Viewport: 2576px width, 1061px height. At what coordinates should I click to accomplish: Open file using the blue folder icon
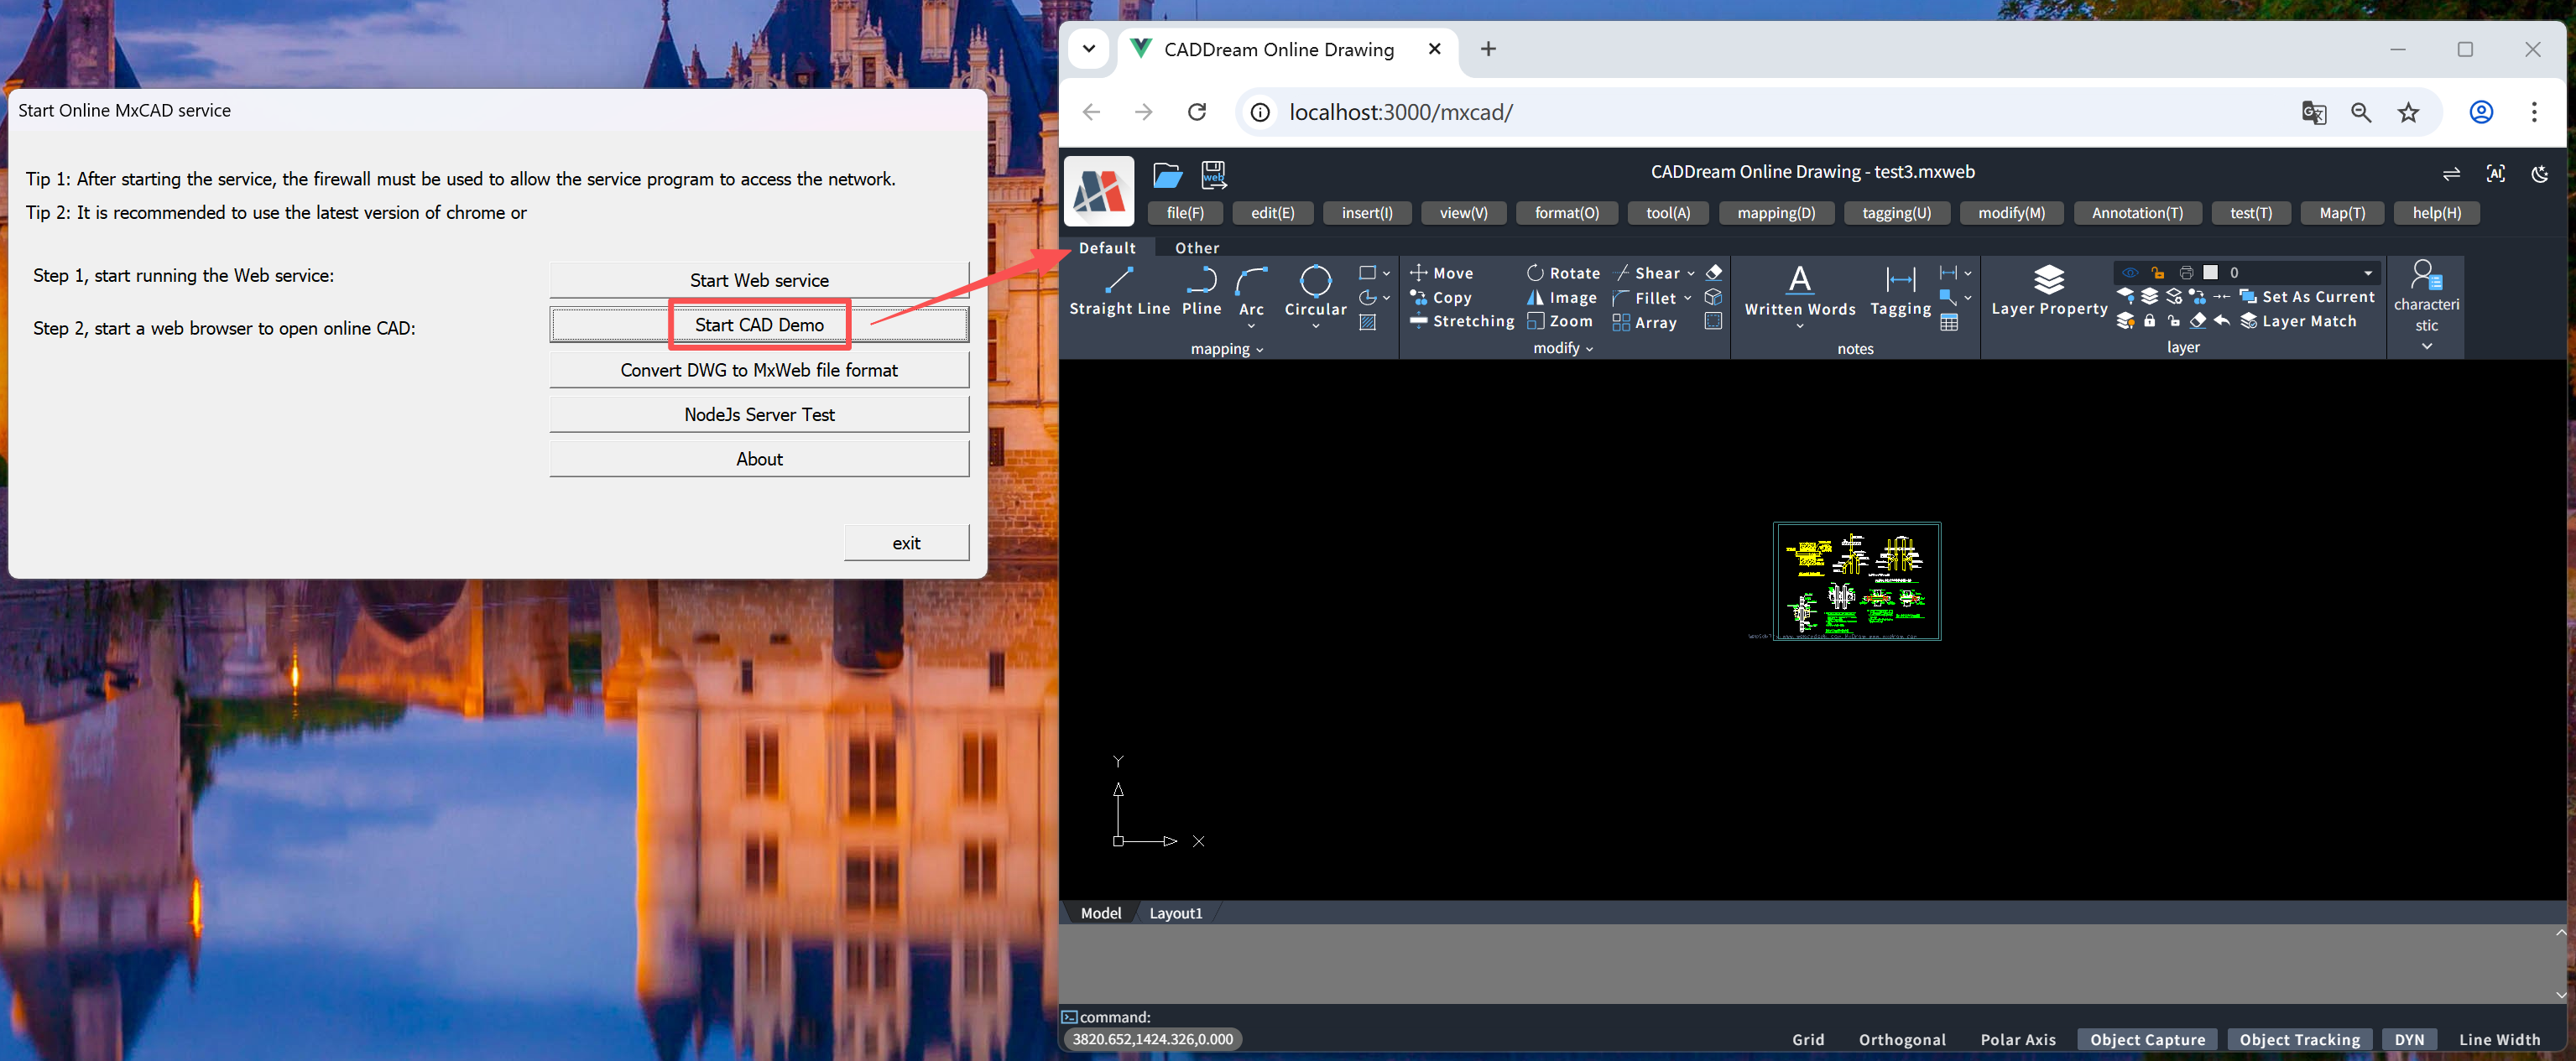[x=1167, y=175]
